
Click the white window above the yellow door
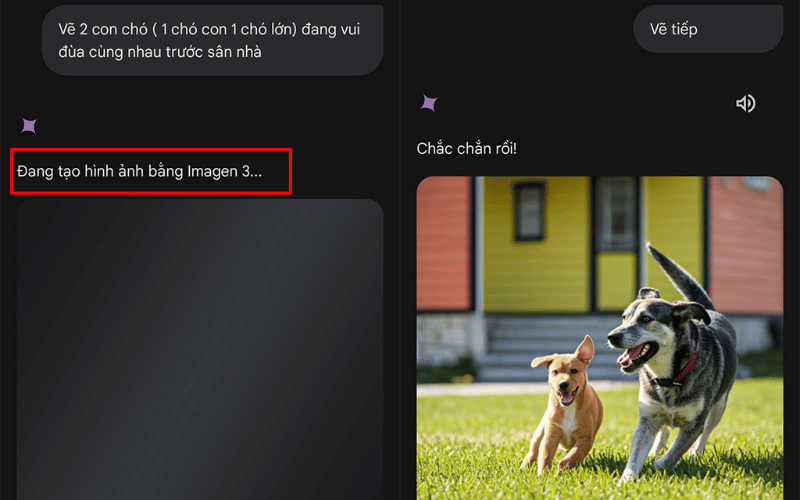(616, 213)
